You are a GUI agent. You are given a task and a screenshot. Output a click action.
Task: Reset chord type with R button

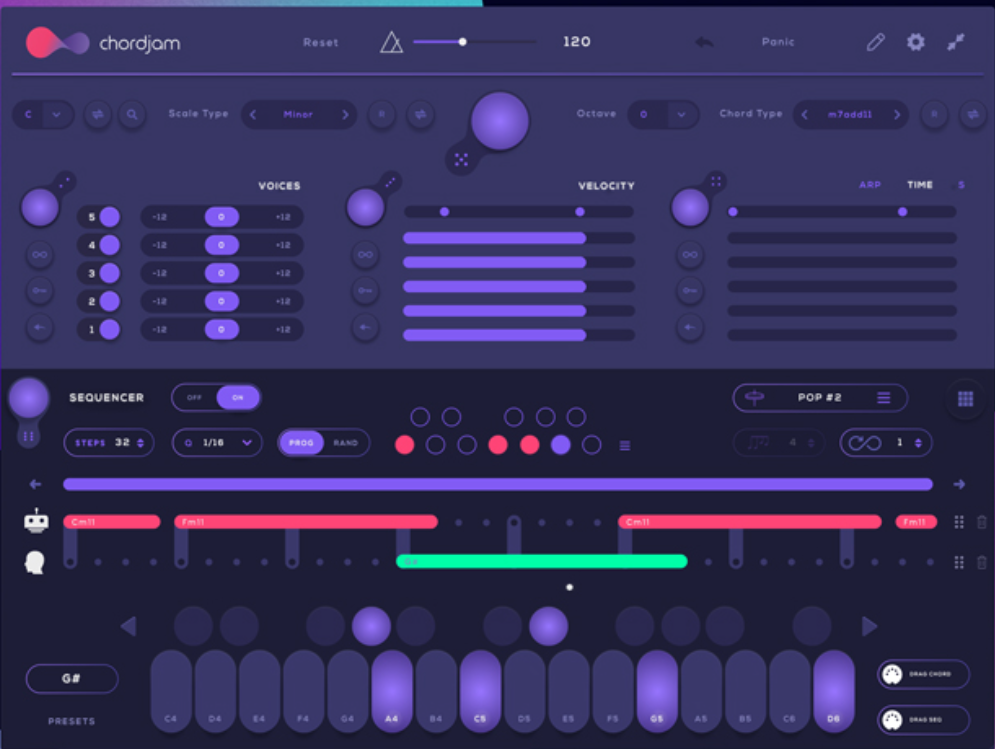point(934,114)
